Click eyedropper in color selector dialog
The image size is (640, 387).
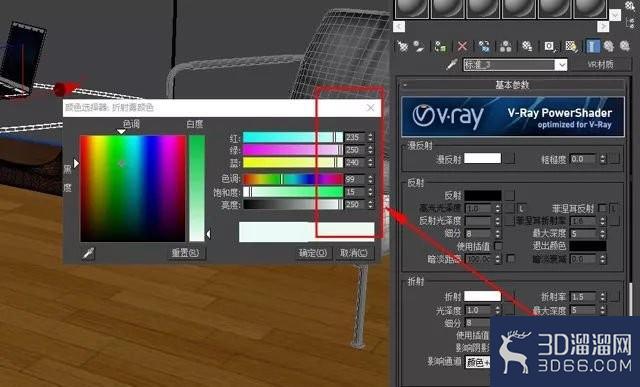pos(89,253)
